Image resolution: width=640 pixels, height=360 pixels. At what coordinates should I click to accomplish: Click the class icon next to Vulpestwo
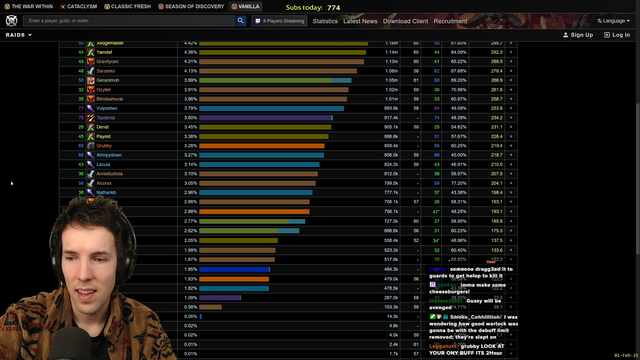click(91, 108)
